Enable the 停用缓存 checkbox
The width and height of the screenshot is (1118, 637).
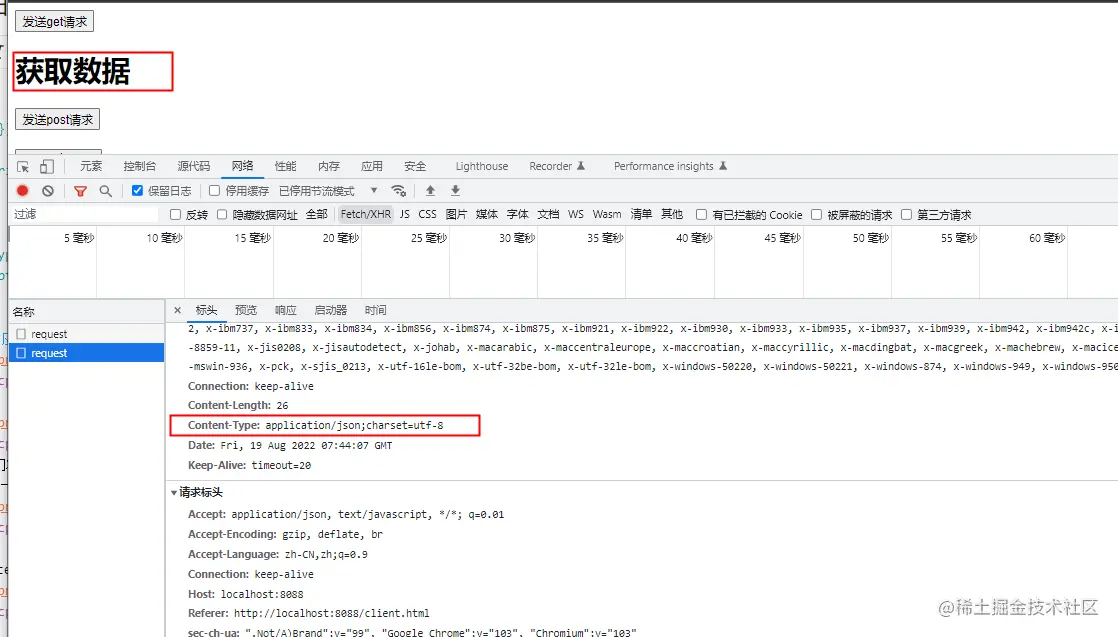[x=214, y=190]
